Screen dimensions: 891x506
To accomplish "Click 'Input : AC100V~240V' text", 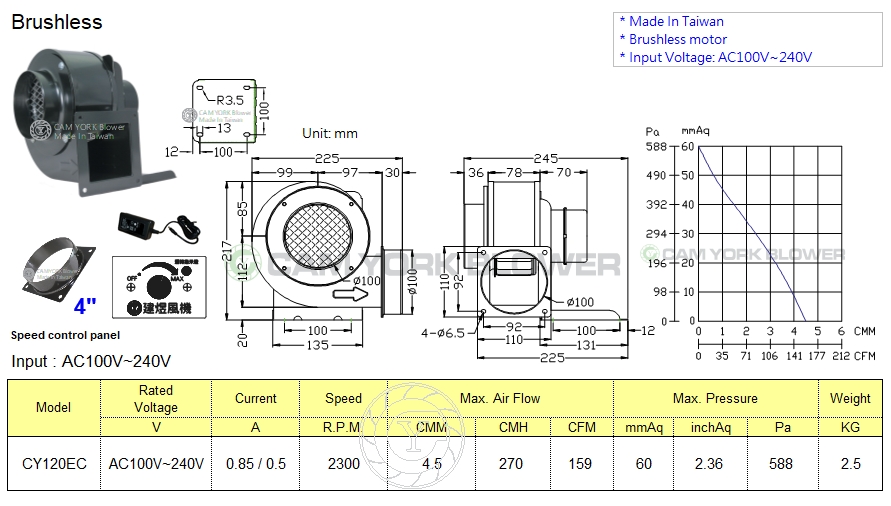I will (x=91, y=362).
